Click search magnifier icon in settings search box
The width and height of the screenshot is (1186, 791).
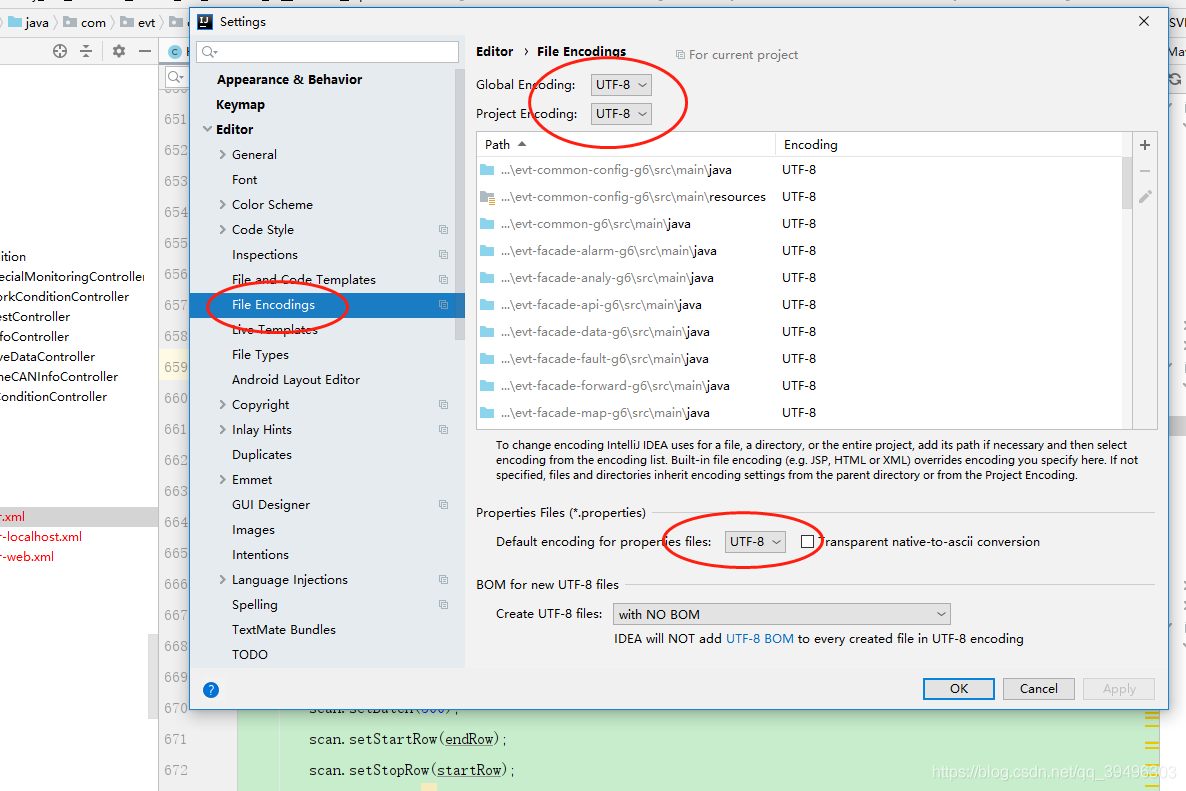210,51
